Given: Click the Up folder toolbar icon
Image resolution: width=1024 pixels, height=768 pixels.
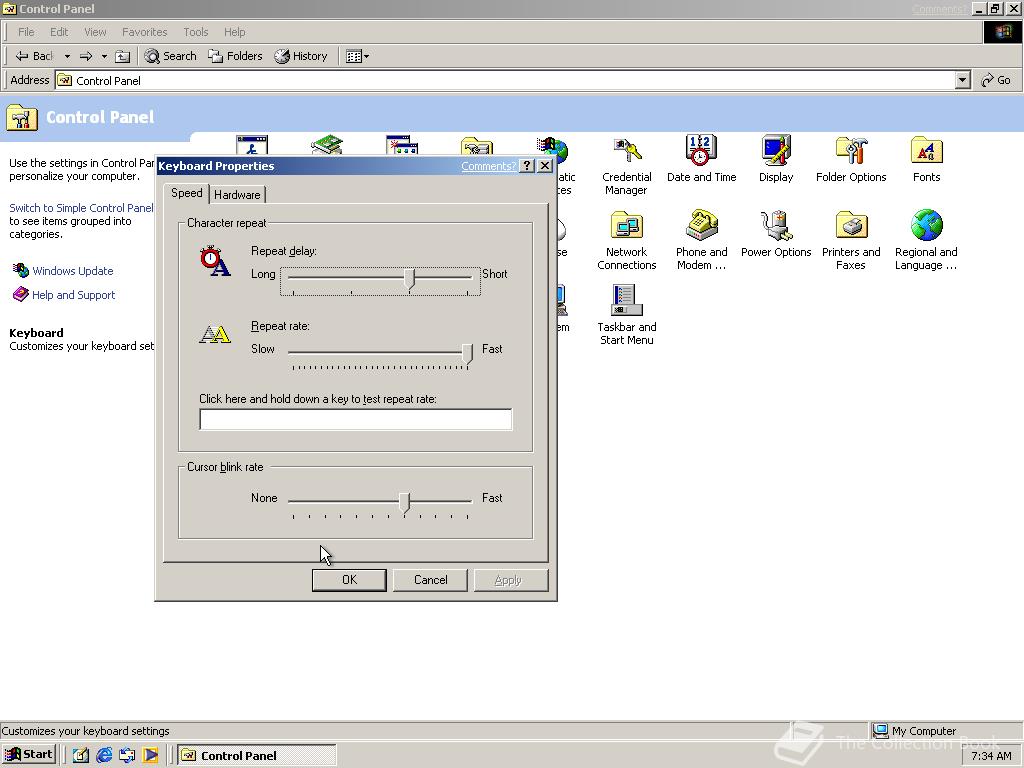Looking at the screenshot, I should pyautogui.click(x=123, y=56).
